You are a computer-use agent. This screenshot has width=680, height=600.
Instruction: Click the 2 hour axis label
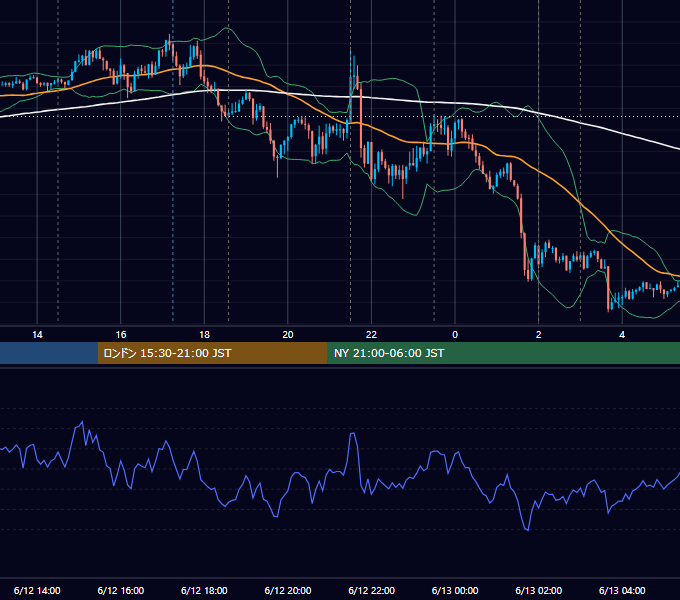[x=539, y=335]
